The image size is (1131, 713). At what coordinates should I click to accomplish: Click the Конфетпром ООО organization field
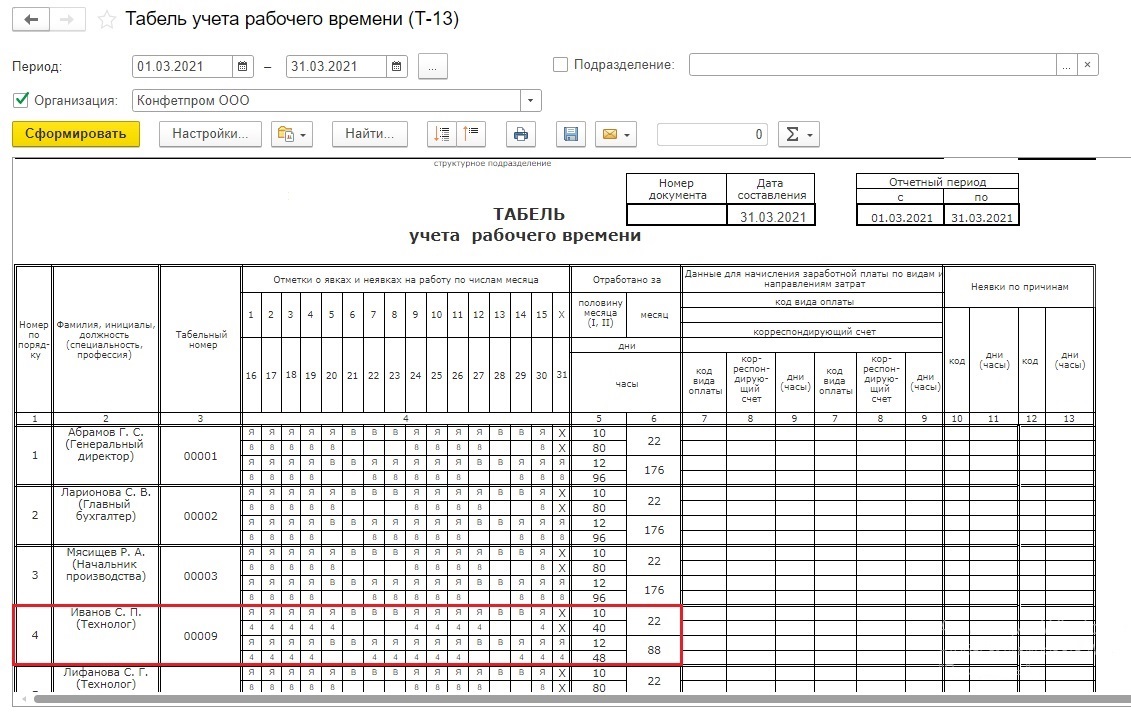327,100
